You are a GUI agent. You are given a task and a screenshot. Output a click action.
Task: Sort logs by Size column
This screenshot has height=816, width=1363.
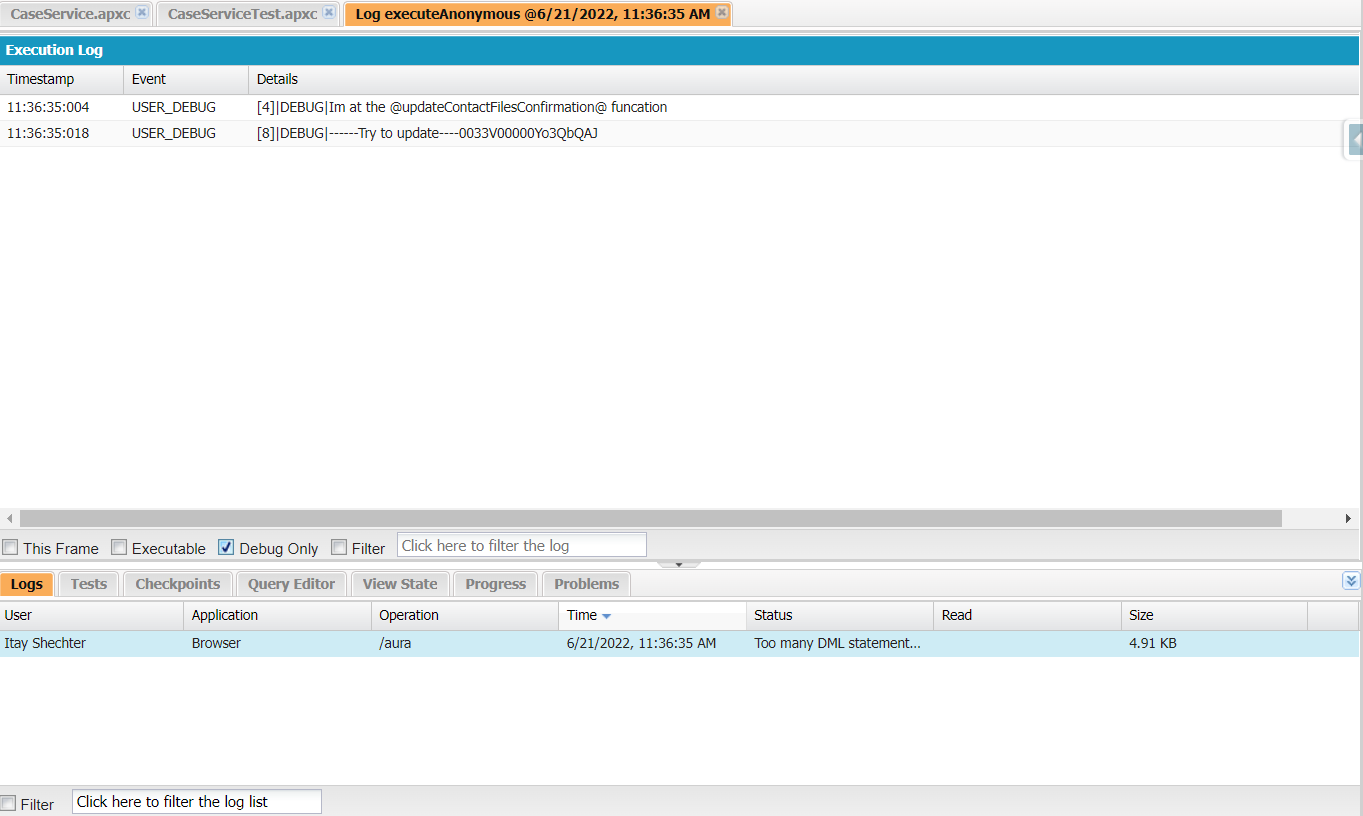[1215, 615]
